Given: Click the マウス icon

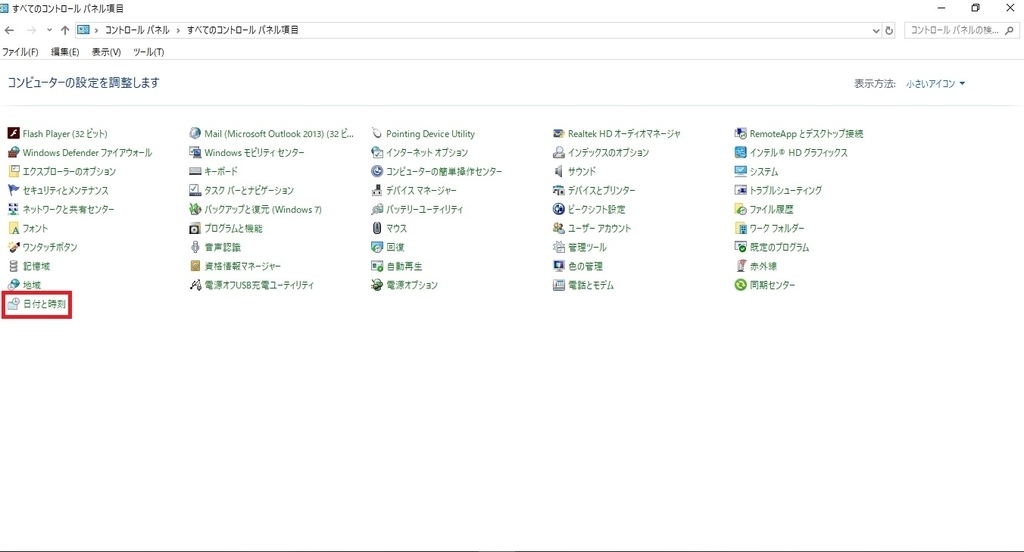Looking at the screenshot, I should pyautogui.click(x=377, y=228).
